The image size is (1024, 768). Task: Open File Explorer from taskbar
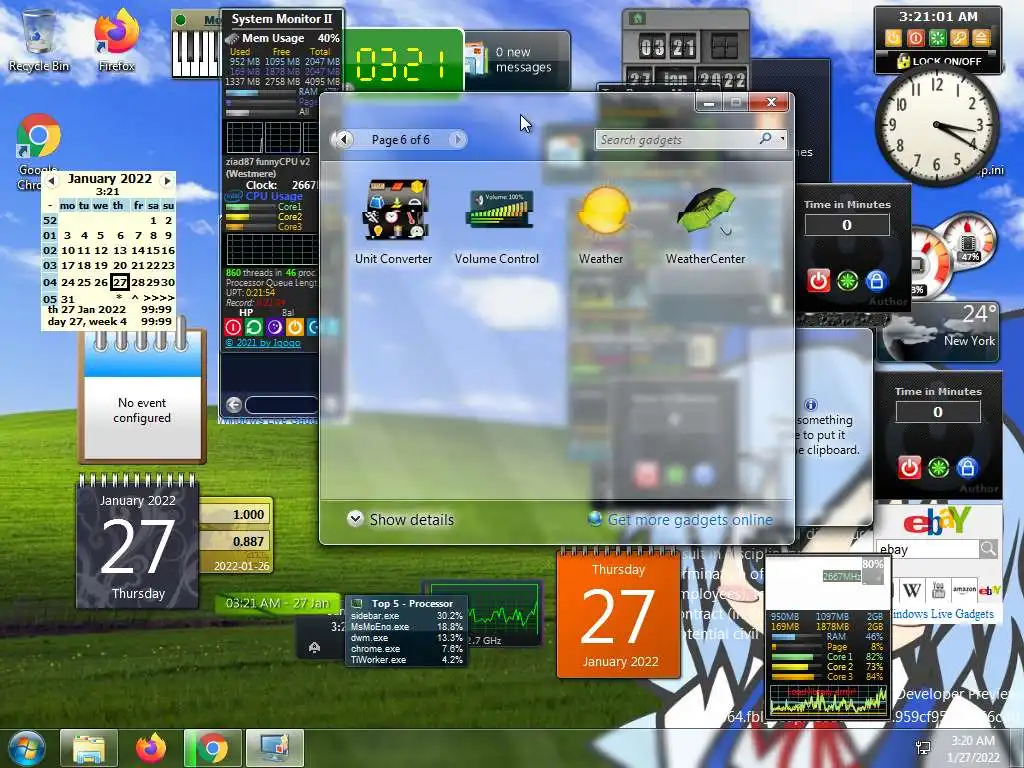tap(89, 748)
